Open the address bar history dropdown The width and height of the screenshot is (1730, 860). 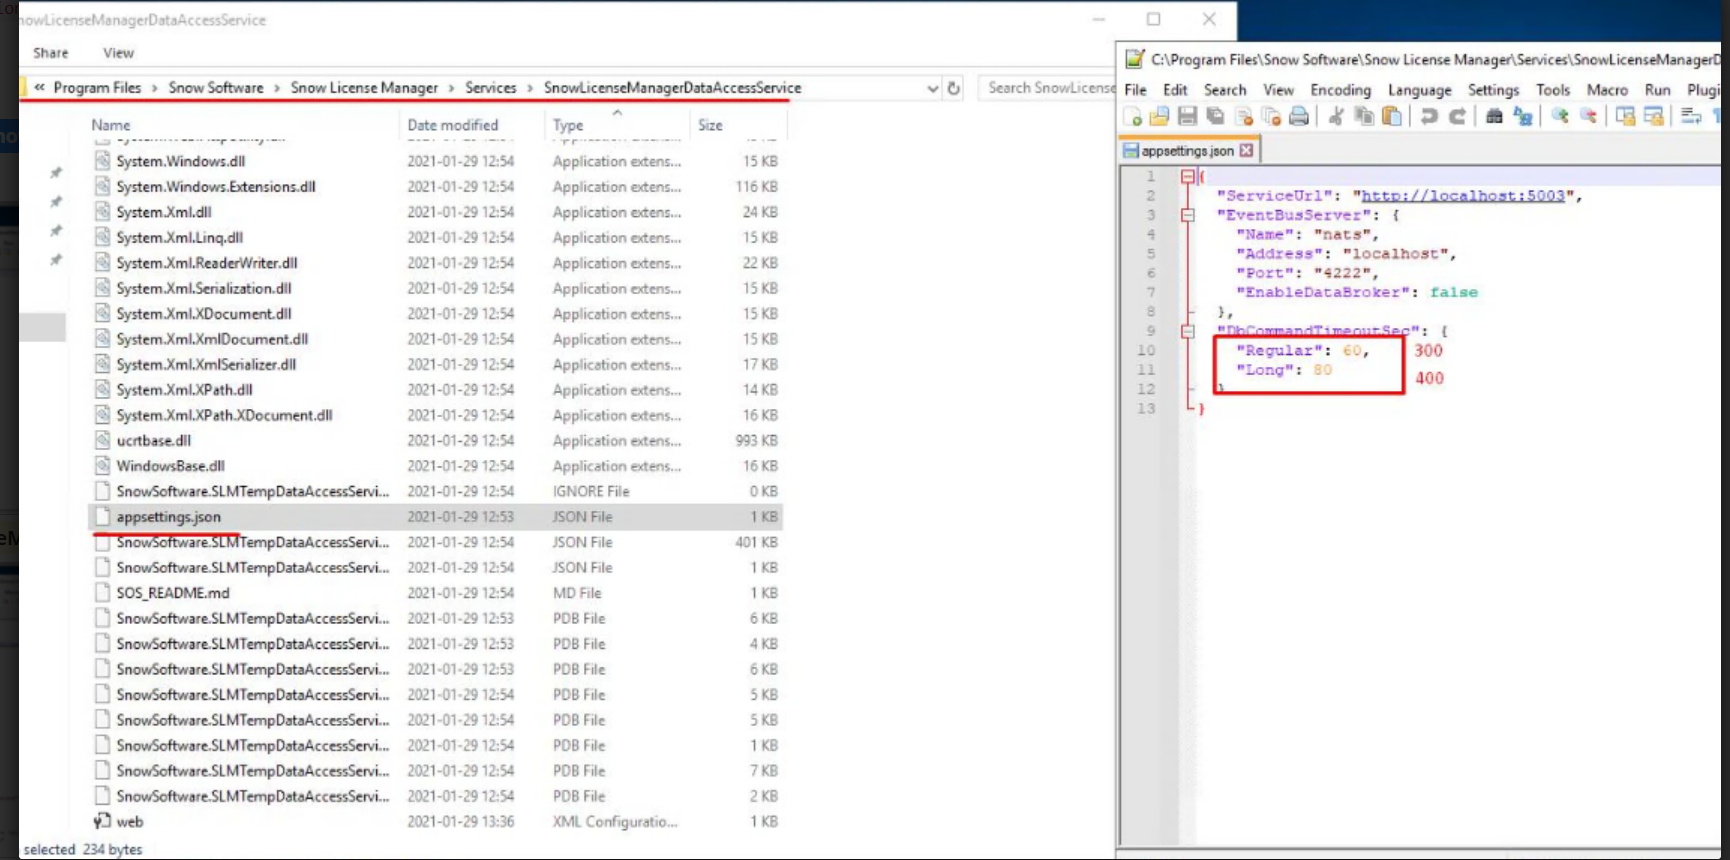click(932, 88)
